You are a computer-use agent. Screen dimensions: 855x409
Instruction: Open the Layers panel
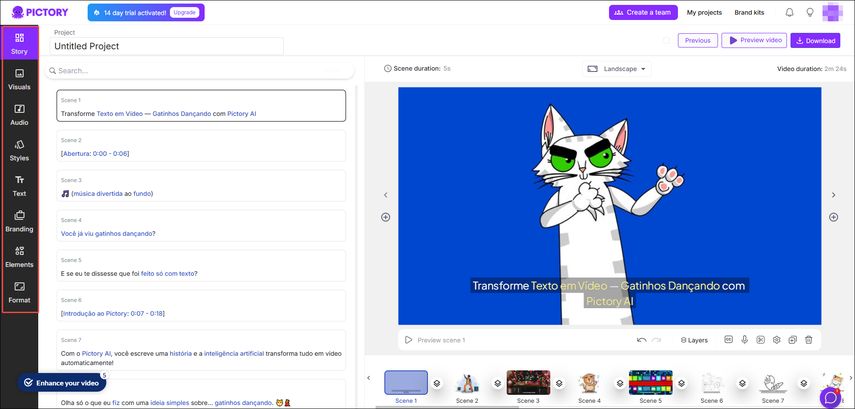pyautogui.click(x=694, y=340)
